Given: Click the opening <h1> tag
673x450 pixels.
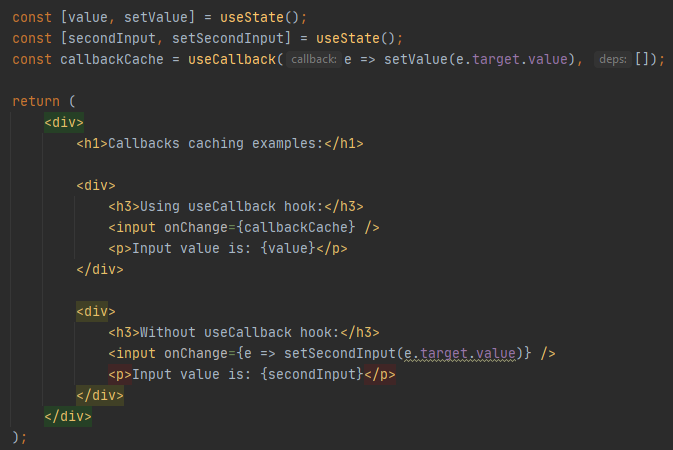Looking at the screenshot, I should pyautogui.click(x=92, y=143).
